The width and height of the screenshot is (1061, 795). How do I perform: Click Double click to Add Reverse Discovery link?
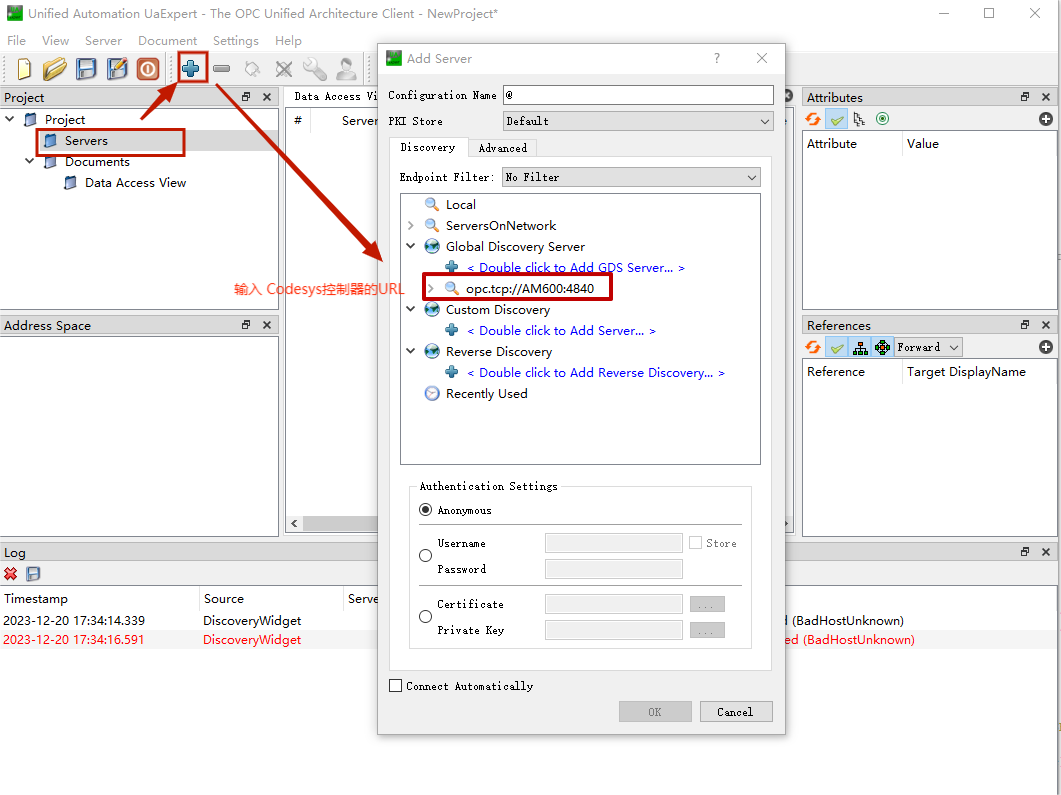pos(595,372)
